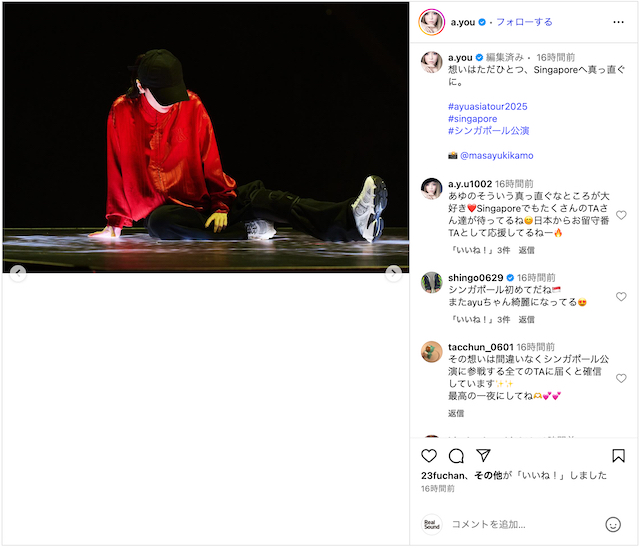
Task: Like the comment by shingo0629
Action: click(x=621, y=297)
